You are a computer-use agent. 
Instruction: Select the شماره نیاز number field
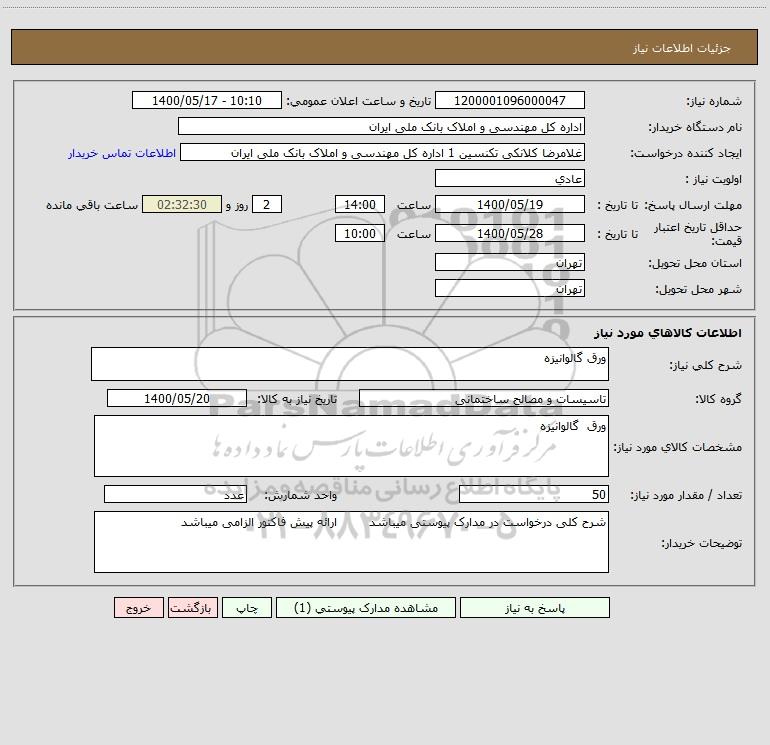coord(510,100)
